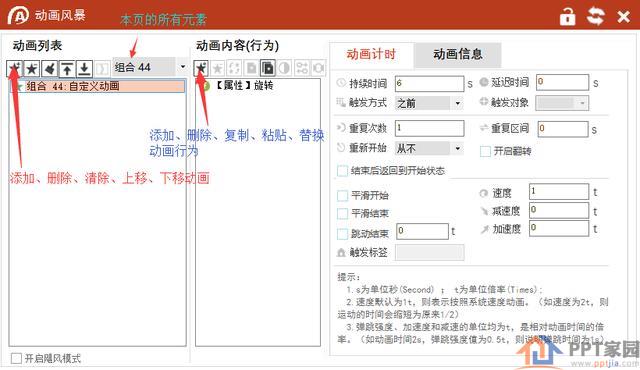Add a new animation behavior

[x=201, y=68]
